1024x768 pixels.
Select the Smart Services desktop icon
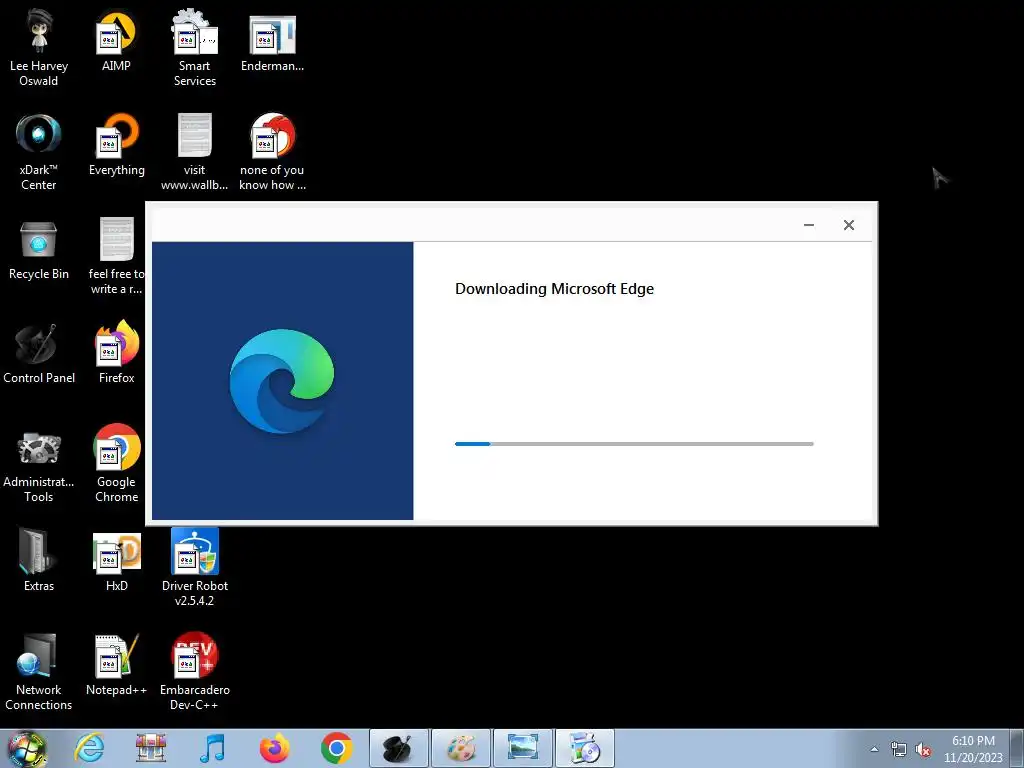(195, 48)
